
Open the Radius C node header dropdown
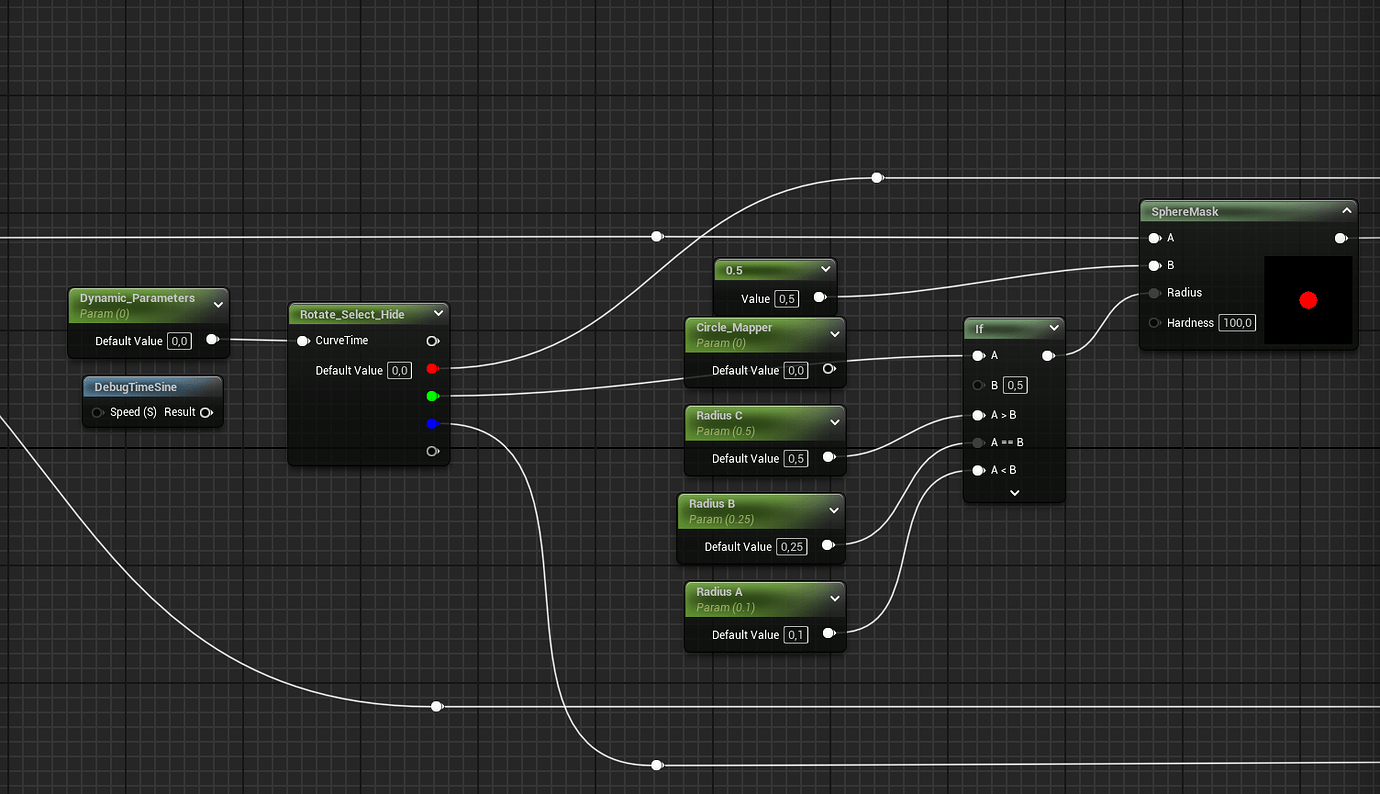834,422
